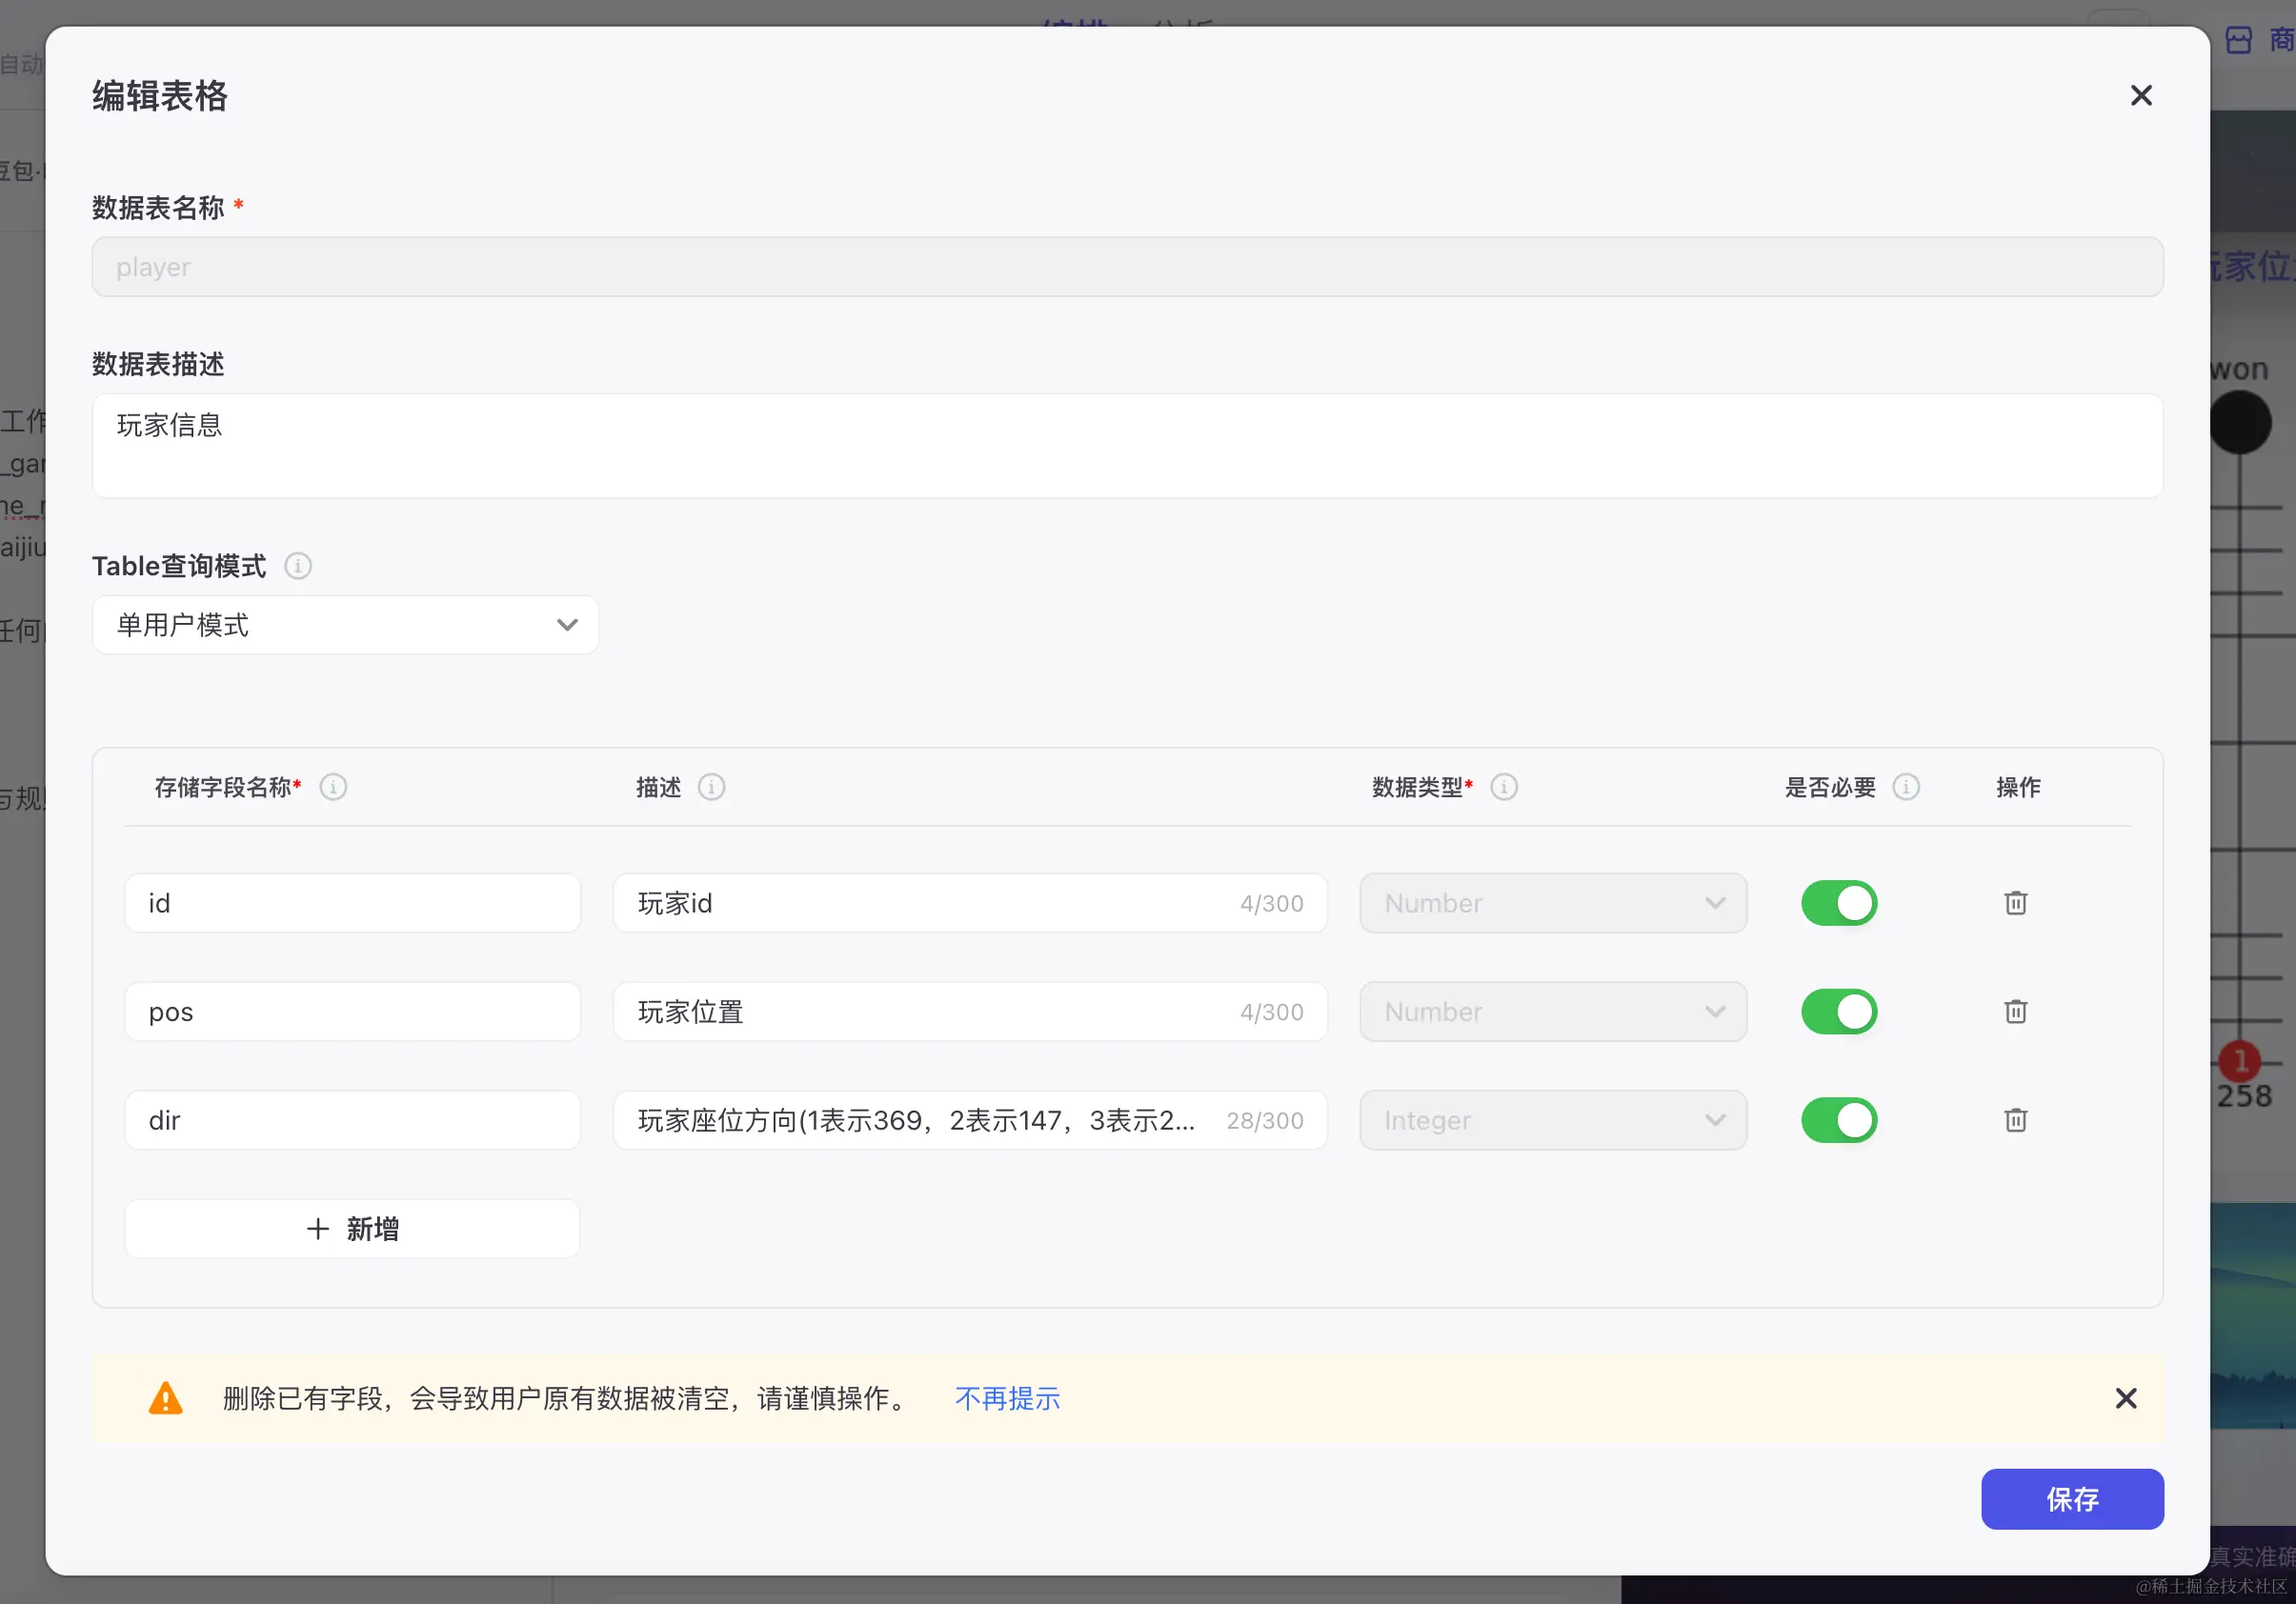
Task: Click info icon beside 是否必要 header
Action: click(1906, 787)
